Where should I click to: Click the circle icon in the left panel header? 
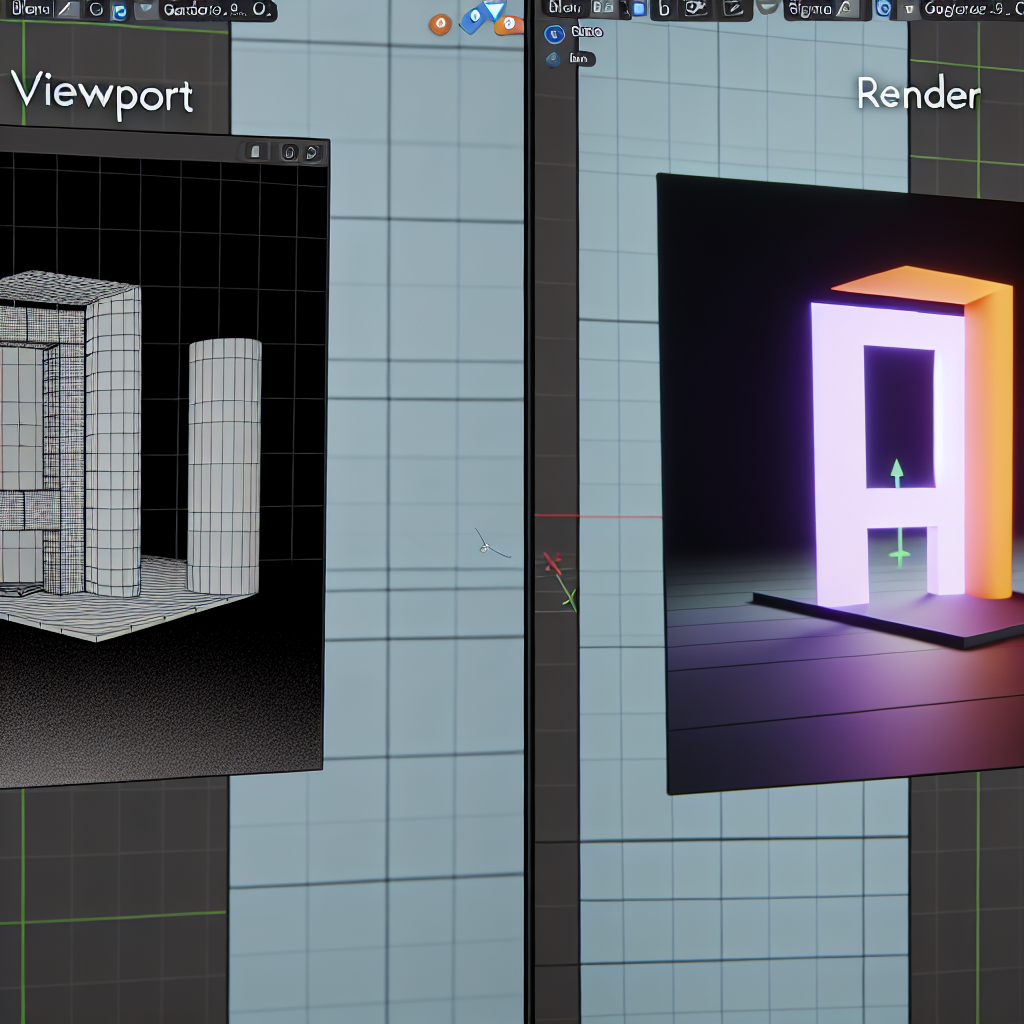click(95, 11)
